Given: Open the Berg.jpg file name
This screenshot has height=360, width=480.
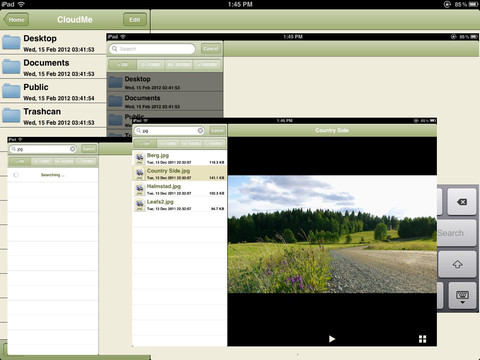Looking at the screenshot, I should coord(158,155).
